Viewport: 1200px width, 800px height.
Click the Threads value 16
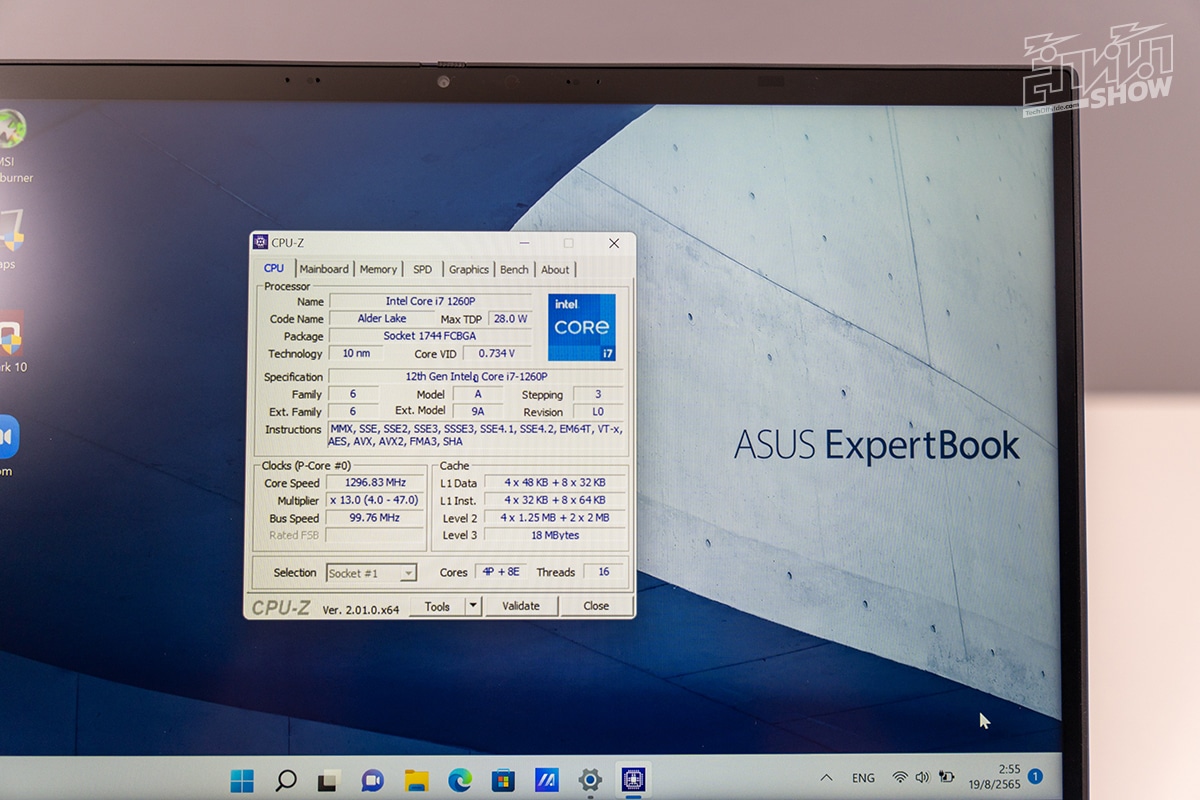(604, 572)
